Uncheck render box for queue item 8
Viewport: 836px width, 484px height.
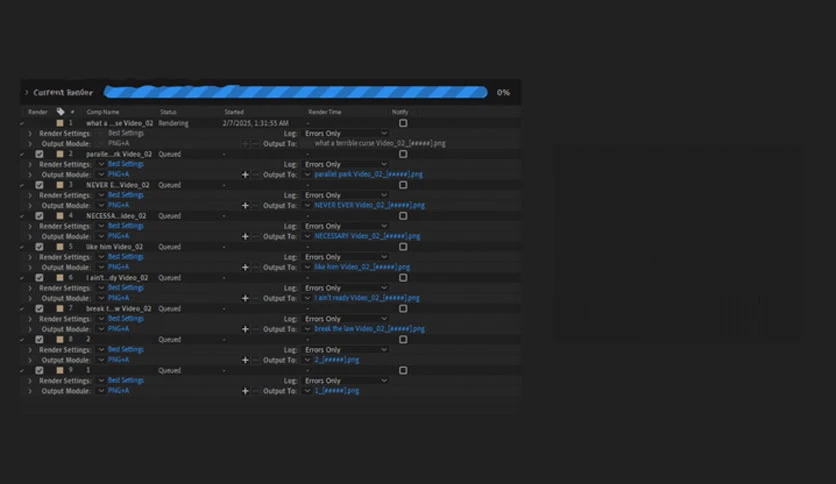pyautogui.click(x=39, y=340)
